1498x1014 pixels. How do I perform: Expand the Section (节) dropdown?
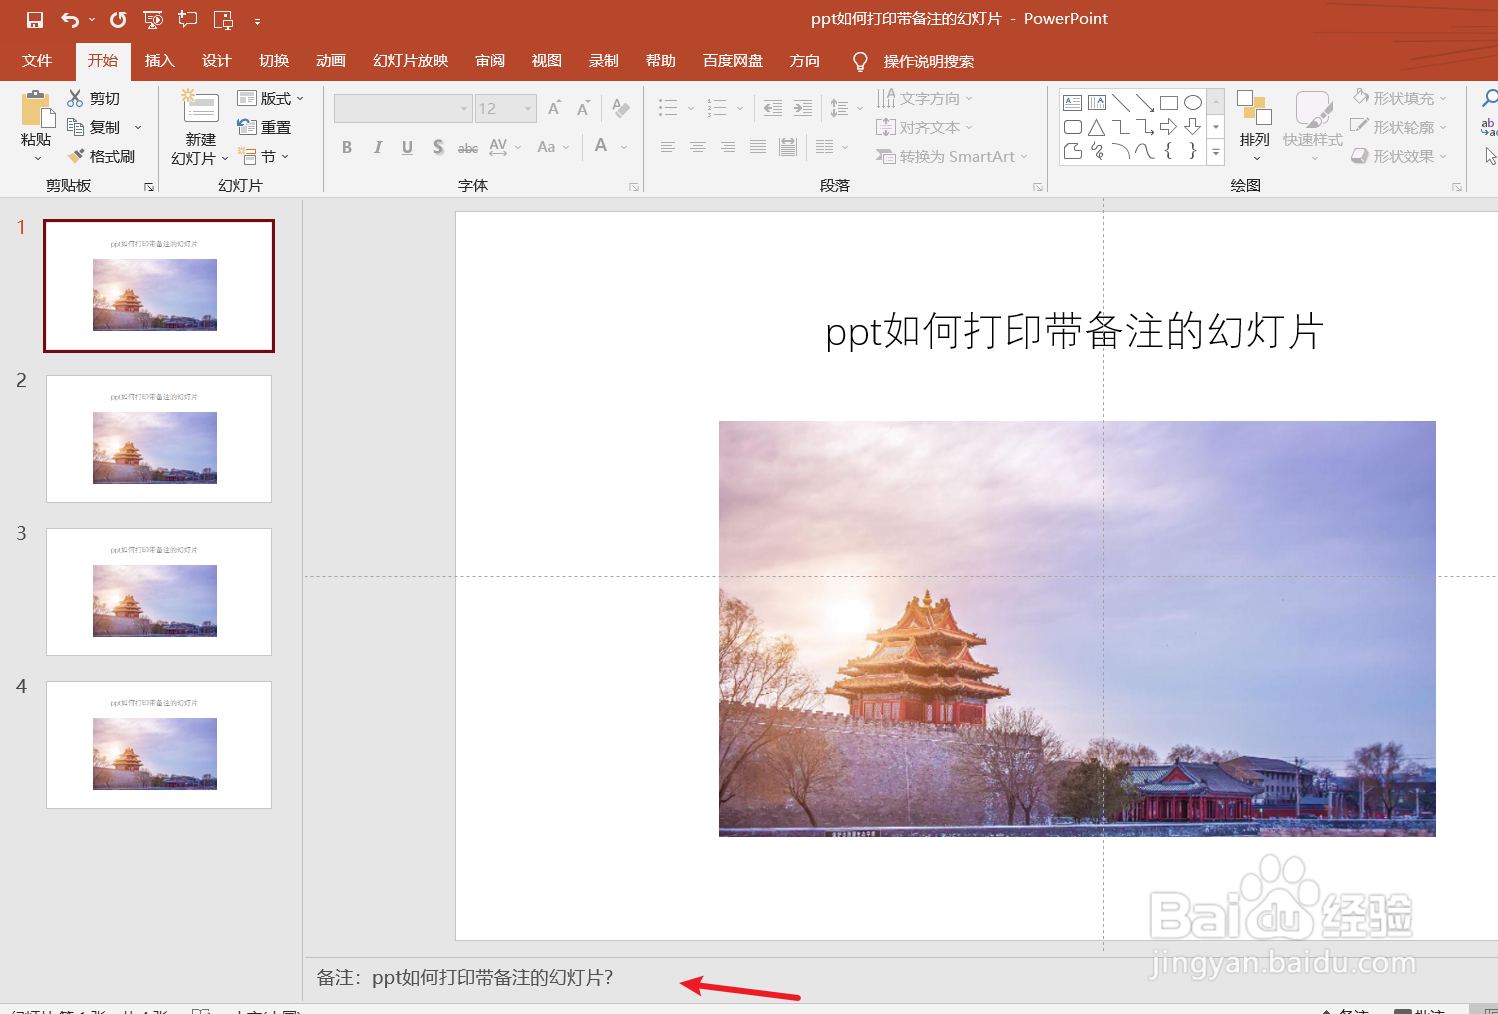(264, 156)
